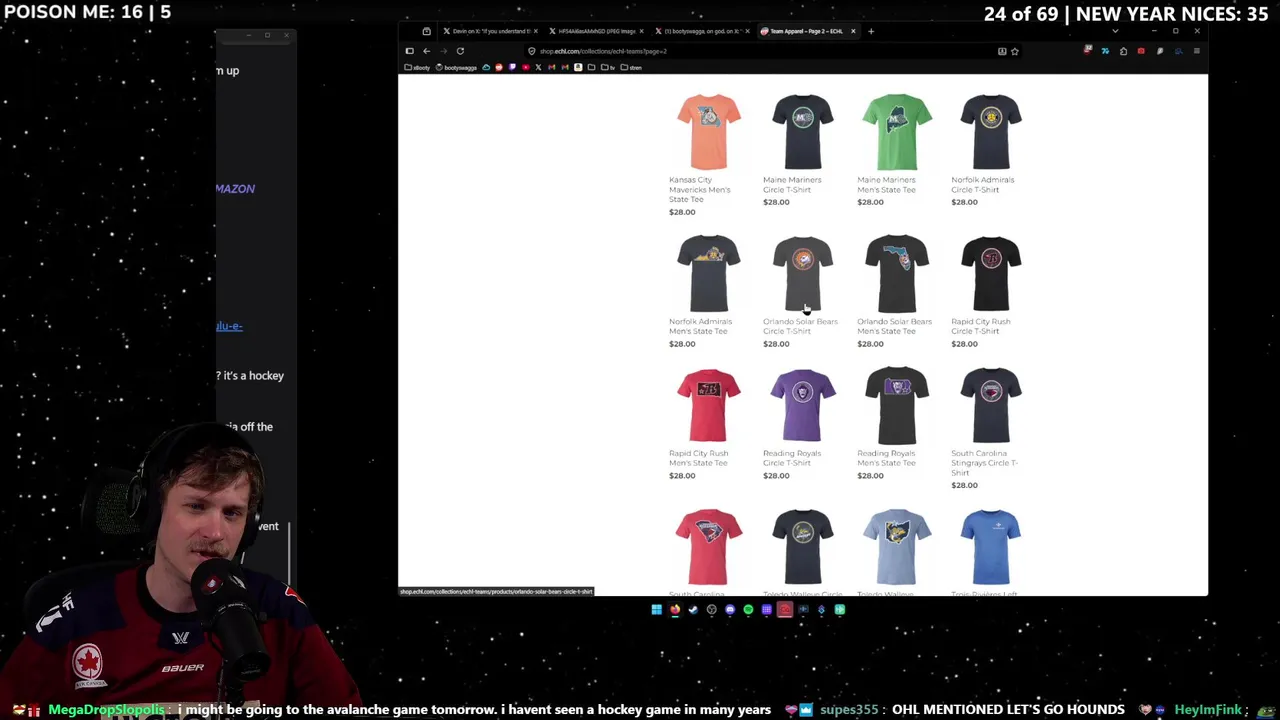Open Maine Mariners Circle T-Shirt link
The width and height of the screenshot is (1280, 720).
792,185
